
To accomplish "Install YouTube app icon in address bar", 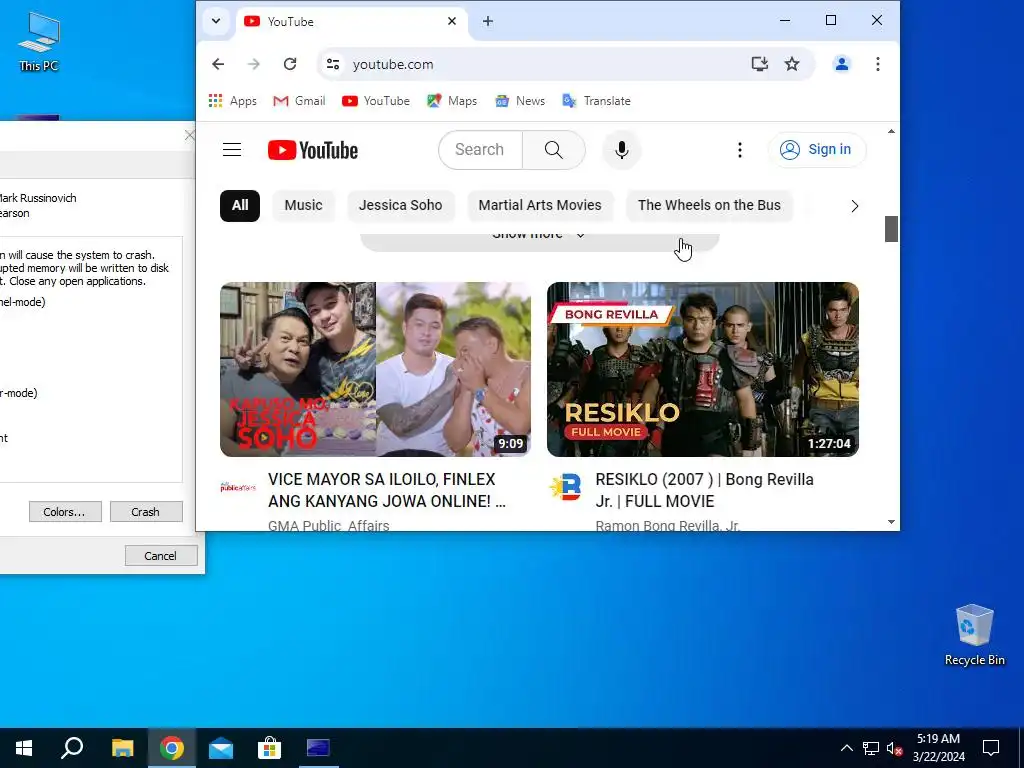I will click(x=759, y=64).
